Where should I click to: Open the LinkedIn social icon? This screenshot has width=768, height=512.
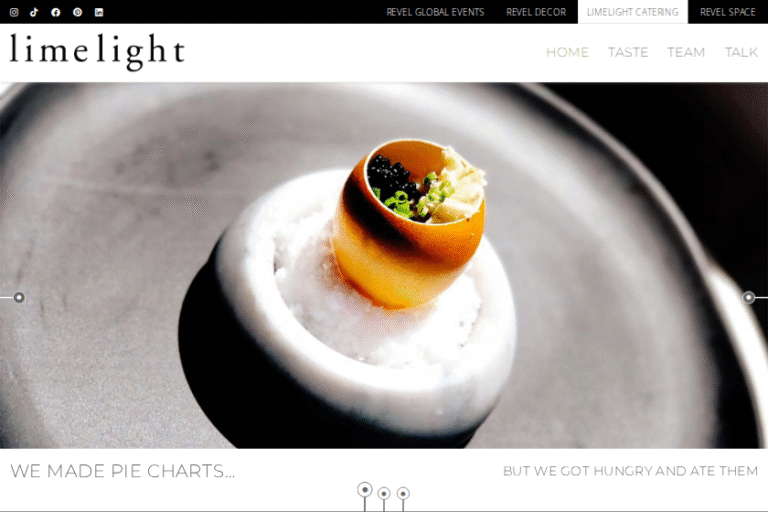pyautogui.click(x=99, y=12)
